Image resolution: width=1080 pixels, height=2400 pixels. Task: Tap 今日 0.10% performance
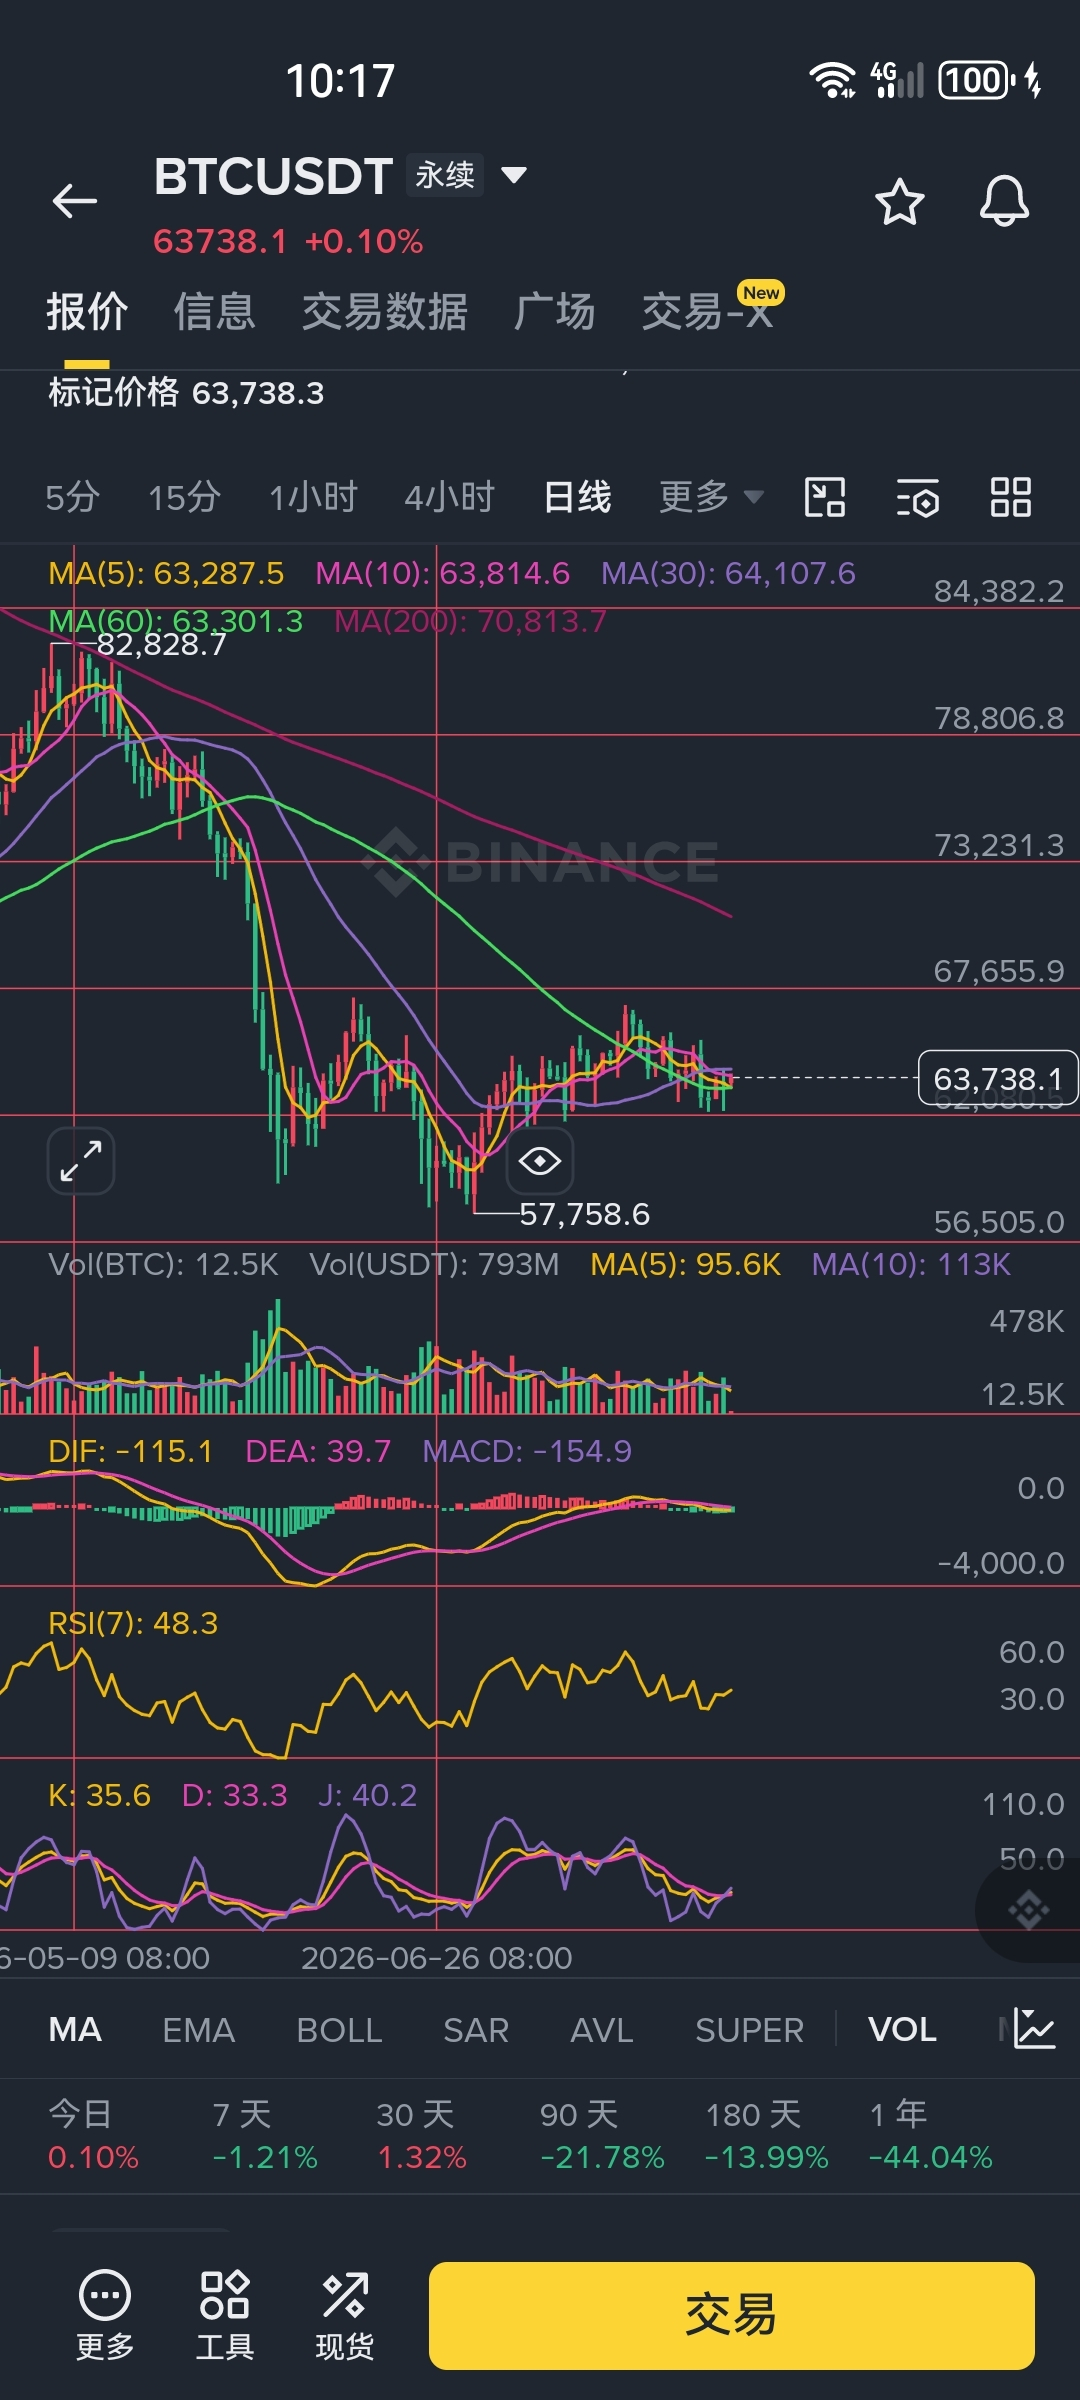(93, 2135)
